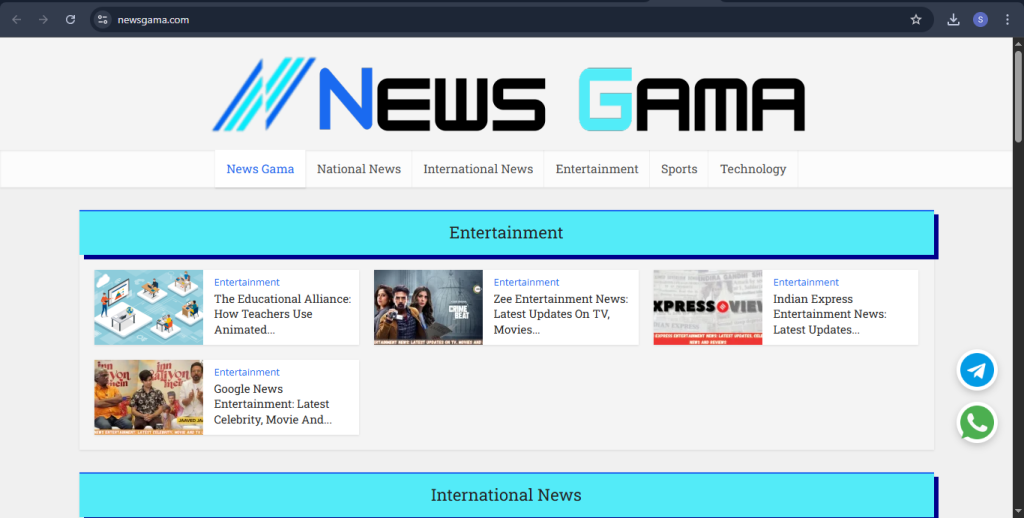Open the Educational Alliance isometric thumbnail
1024x518 pixels.
(148, 308)
